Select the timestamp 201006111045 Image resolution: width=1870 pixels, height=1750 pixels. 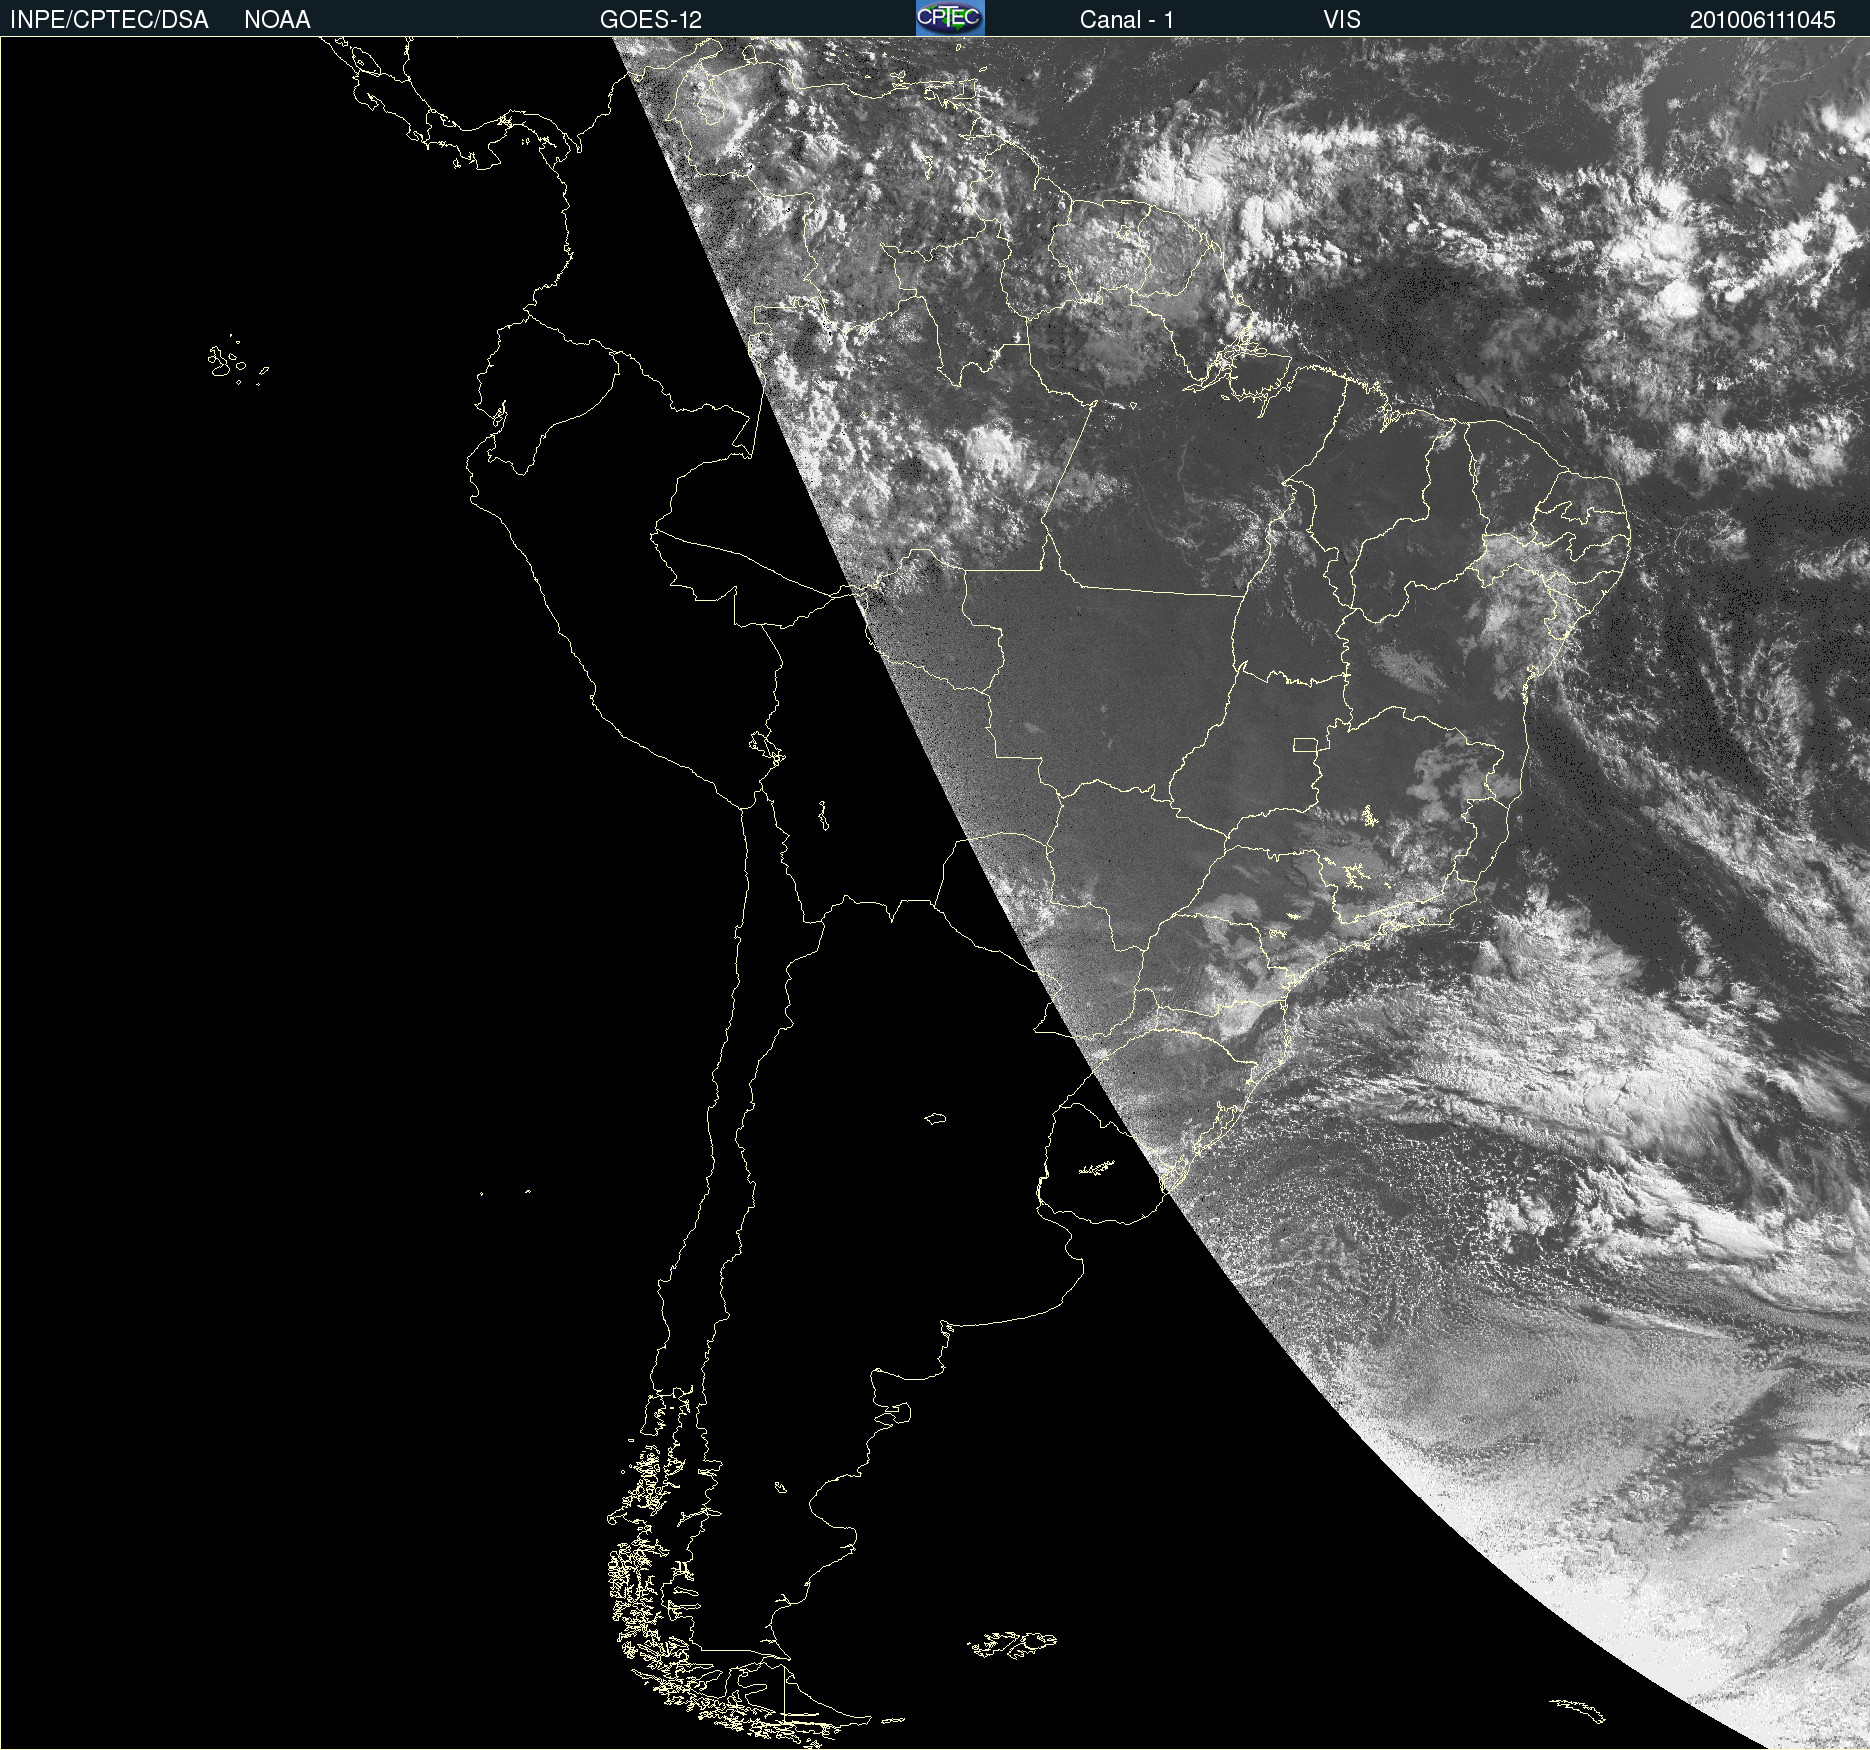pos(1763,20)
